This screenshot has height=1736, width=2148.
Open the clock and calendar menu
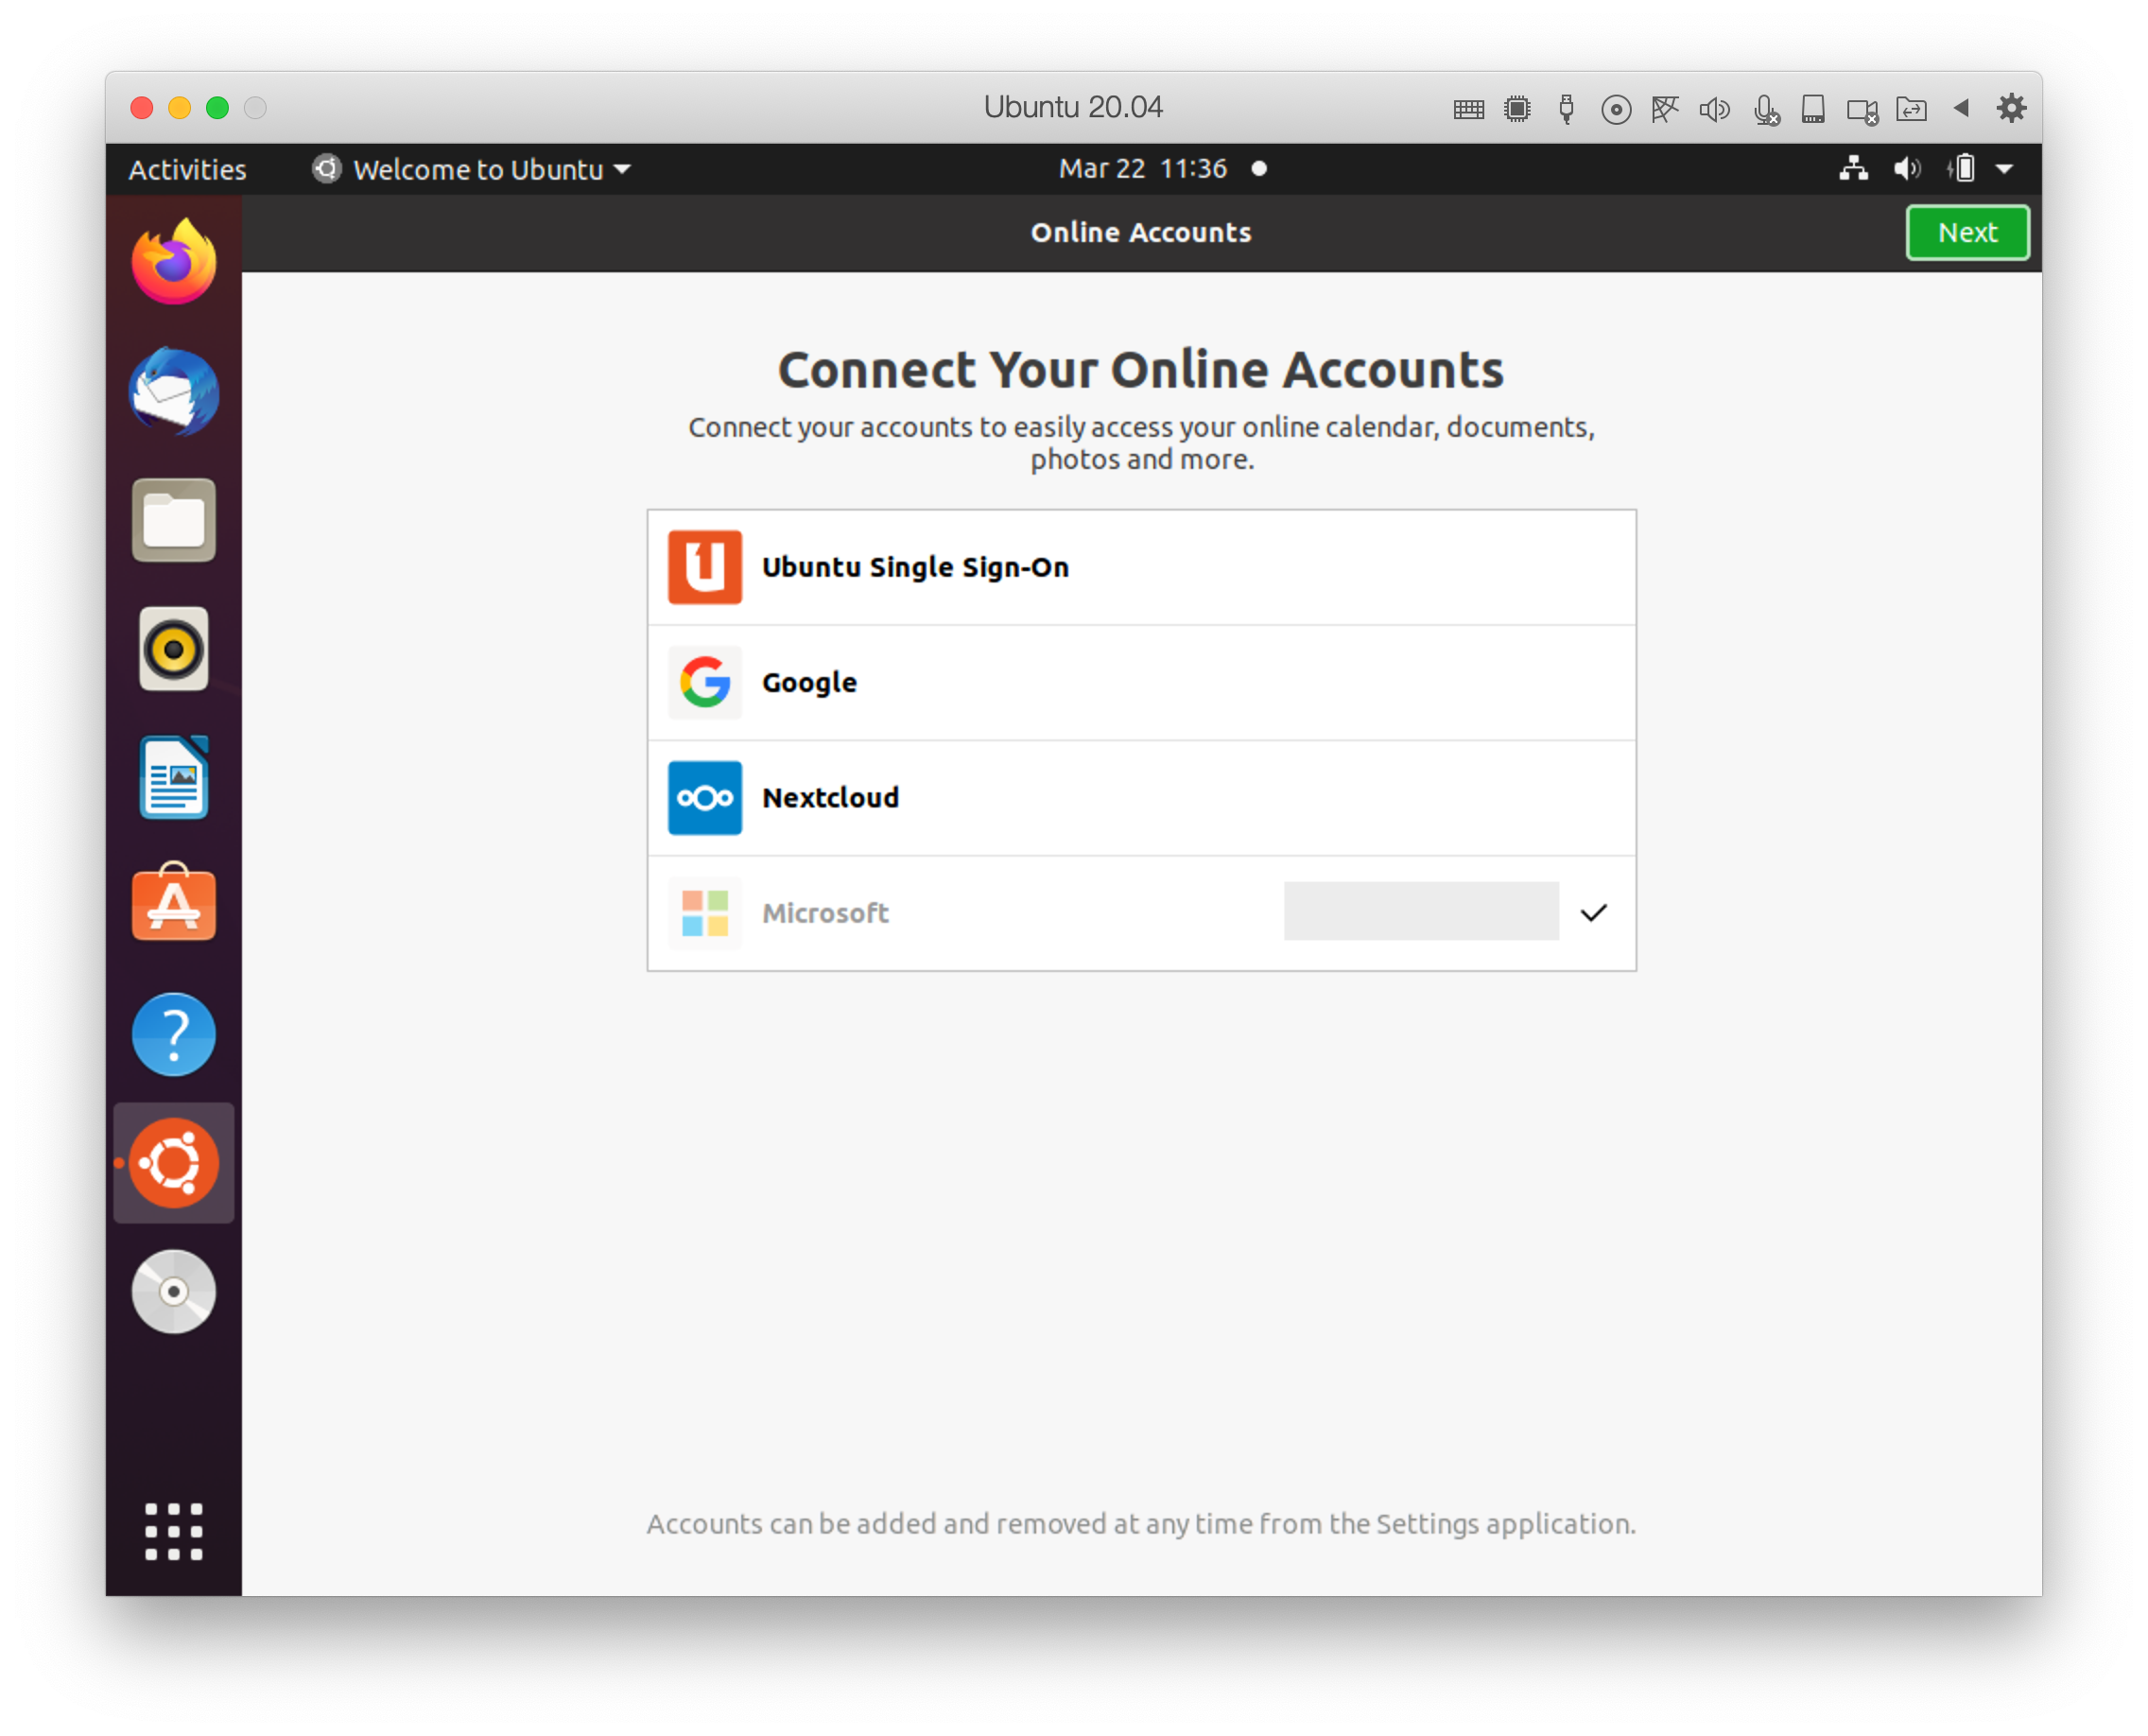[x=1143, y=169]
